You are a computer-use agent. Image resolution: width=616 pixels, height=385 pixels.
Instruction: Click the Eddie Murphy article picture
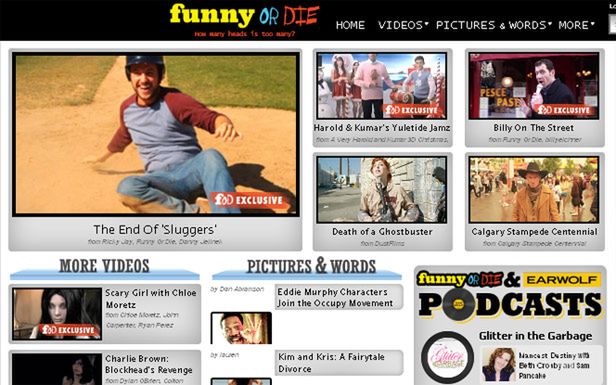coord(241,328)
